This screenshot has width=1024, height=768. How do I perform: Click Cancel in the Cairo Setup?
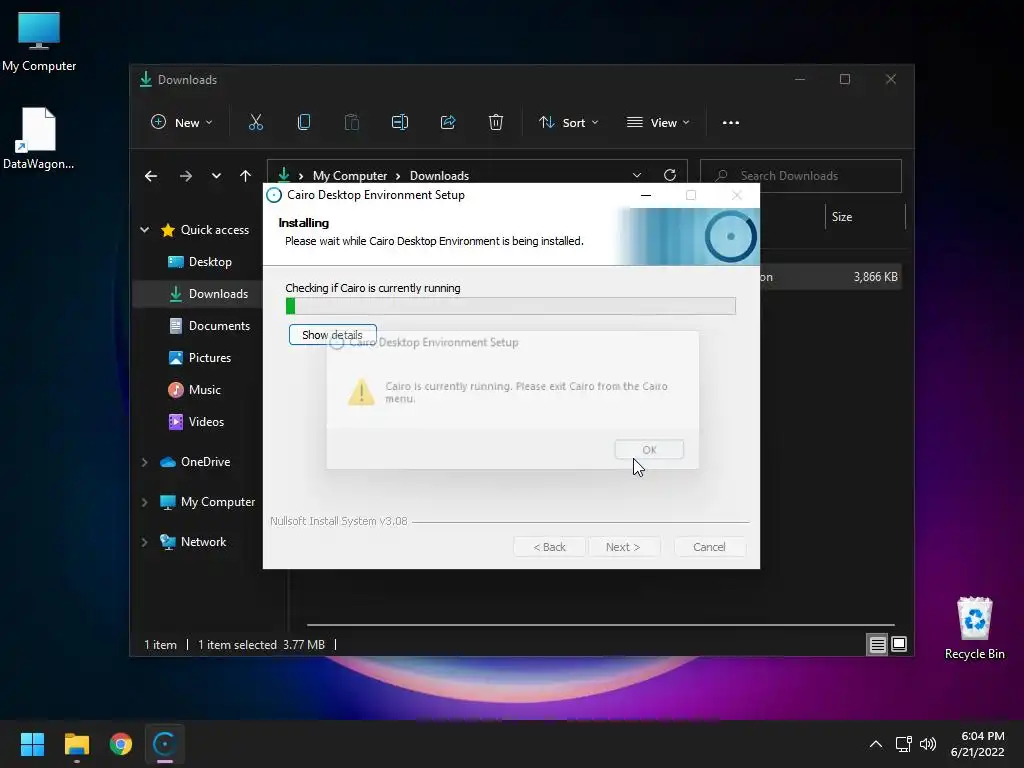709,547
